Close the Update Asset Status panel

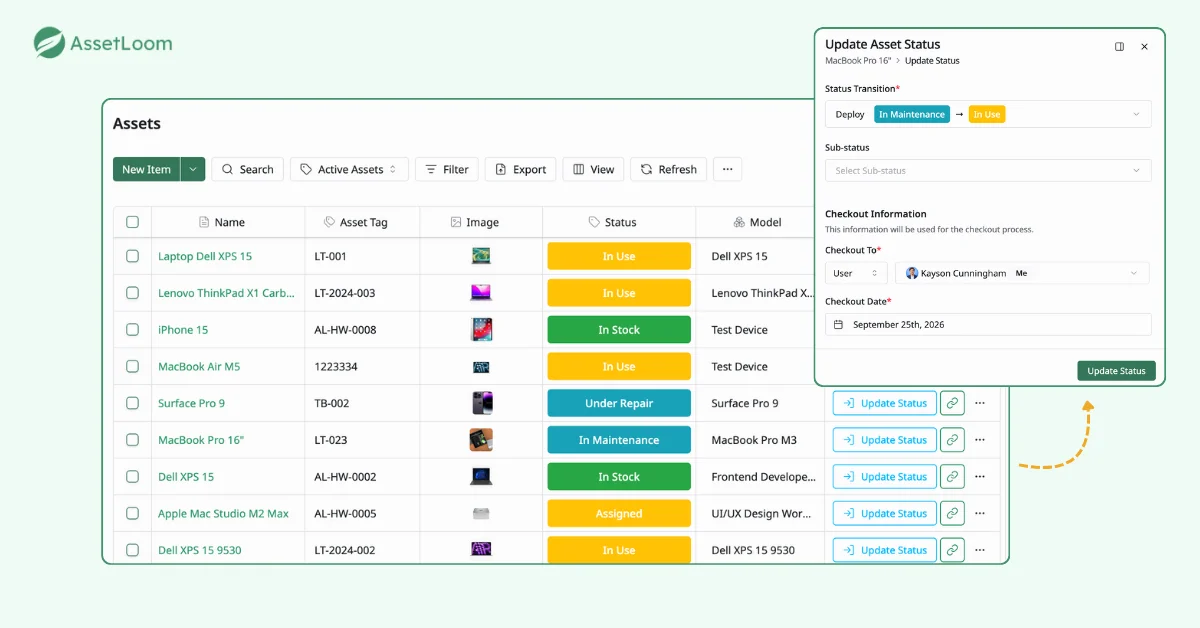tap(1145, 46)
